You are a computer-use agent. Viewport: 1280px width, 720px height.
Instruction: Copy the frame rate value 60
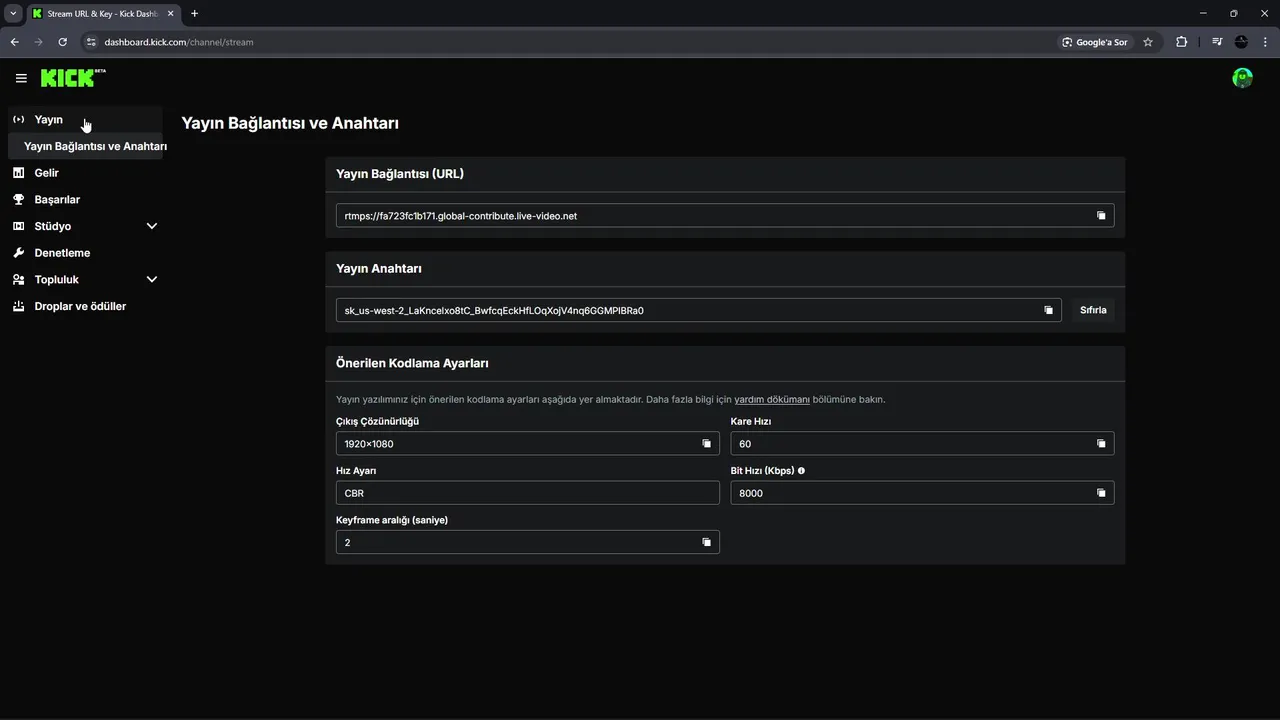pyautogui.click(x=1101, y=444)
